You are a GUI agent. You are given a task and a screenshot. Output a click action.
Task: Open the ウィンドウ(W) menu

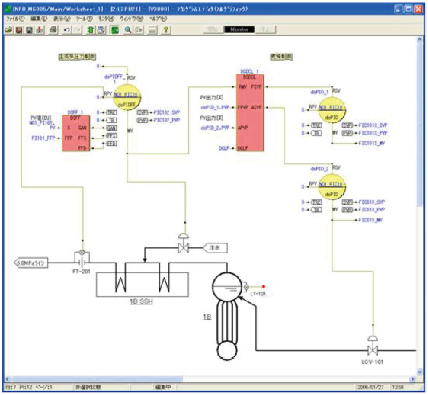[x=132, y=19]
